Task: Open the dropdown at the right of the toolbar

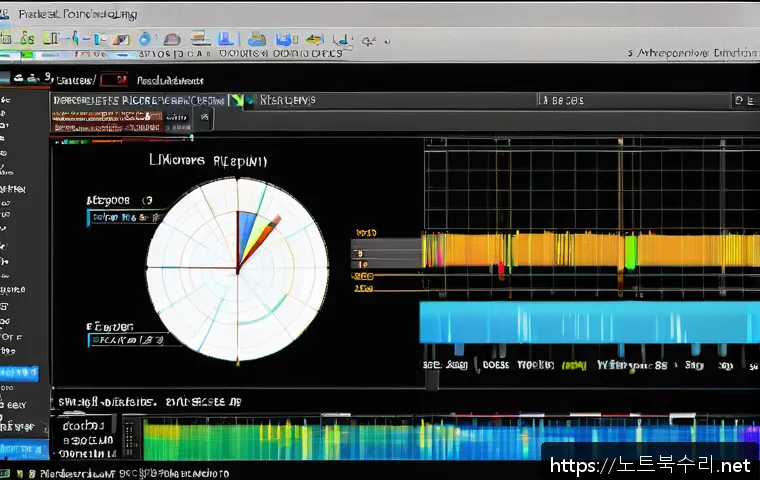Action: coord(688,51)
